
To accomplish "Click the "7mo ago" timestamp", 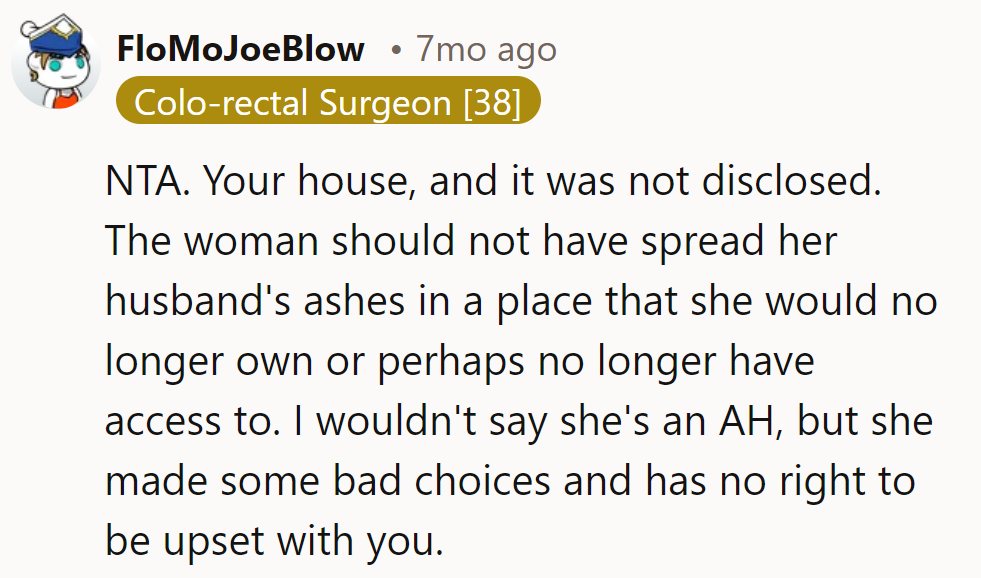I will point(486,49).
